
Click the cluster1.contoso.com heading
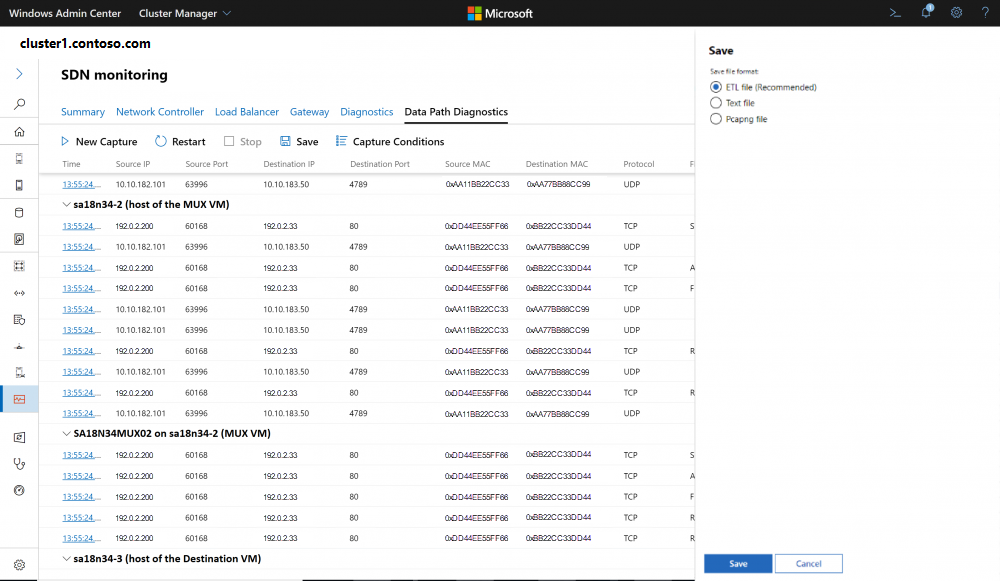(x=85, y=43)
